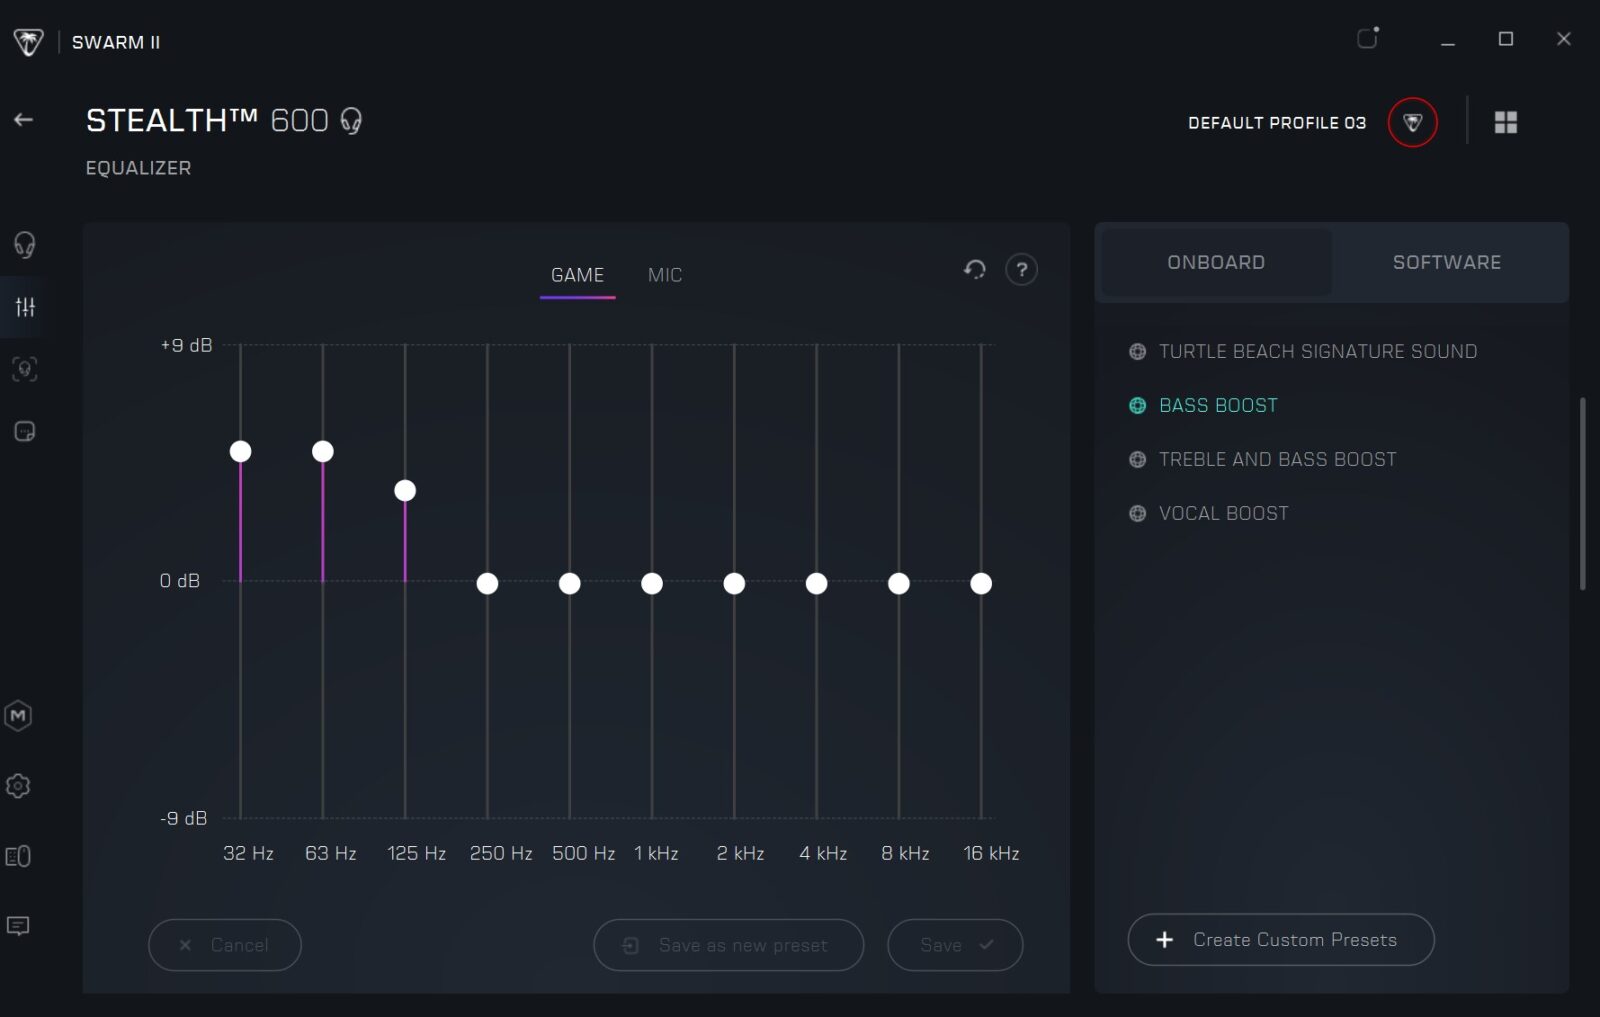The width and height of the screenshot is (1600, 1017).
Task: Open the feedback chat icon in sidebar
Action: coord(19,926)
